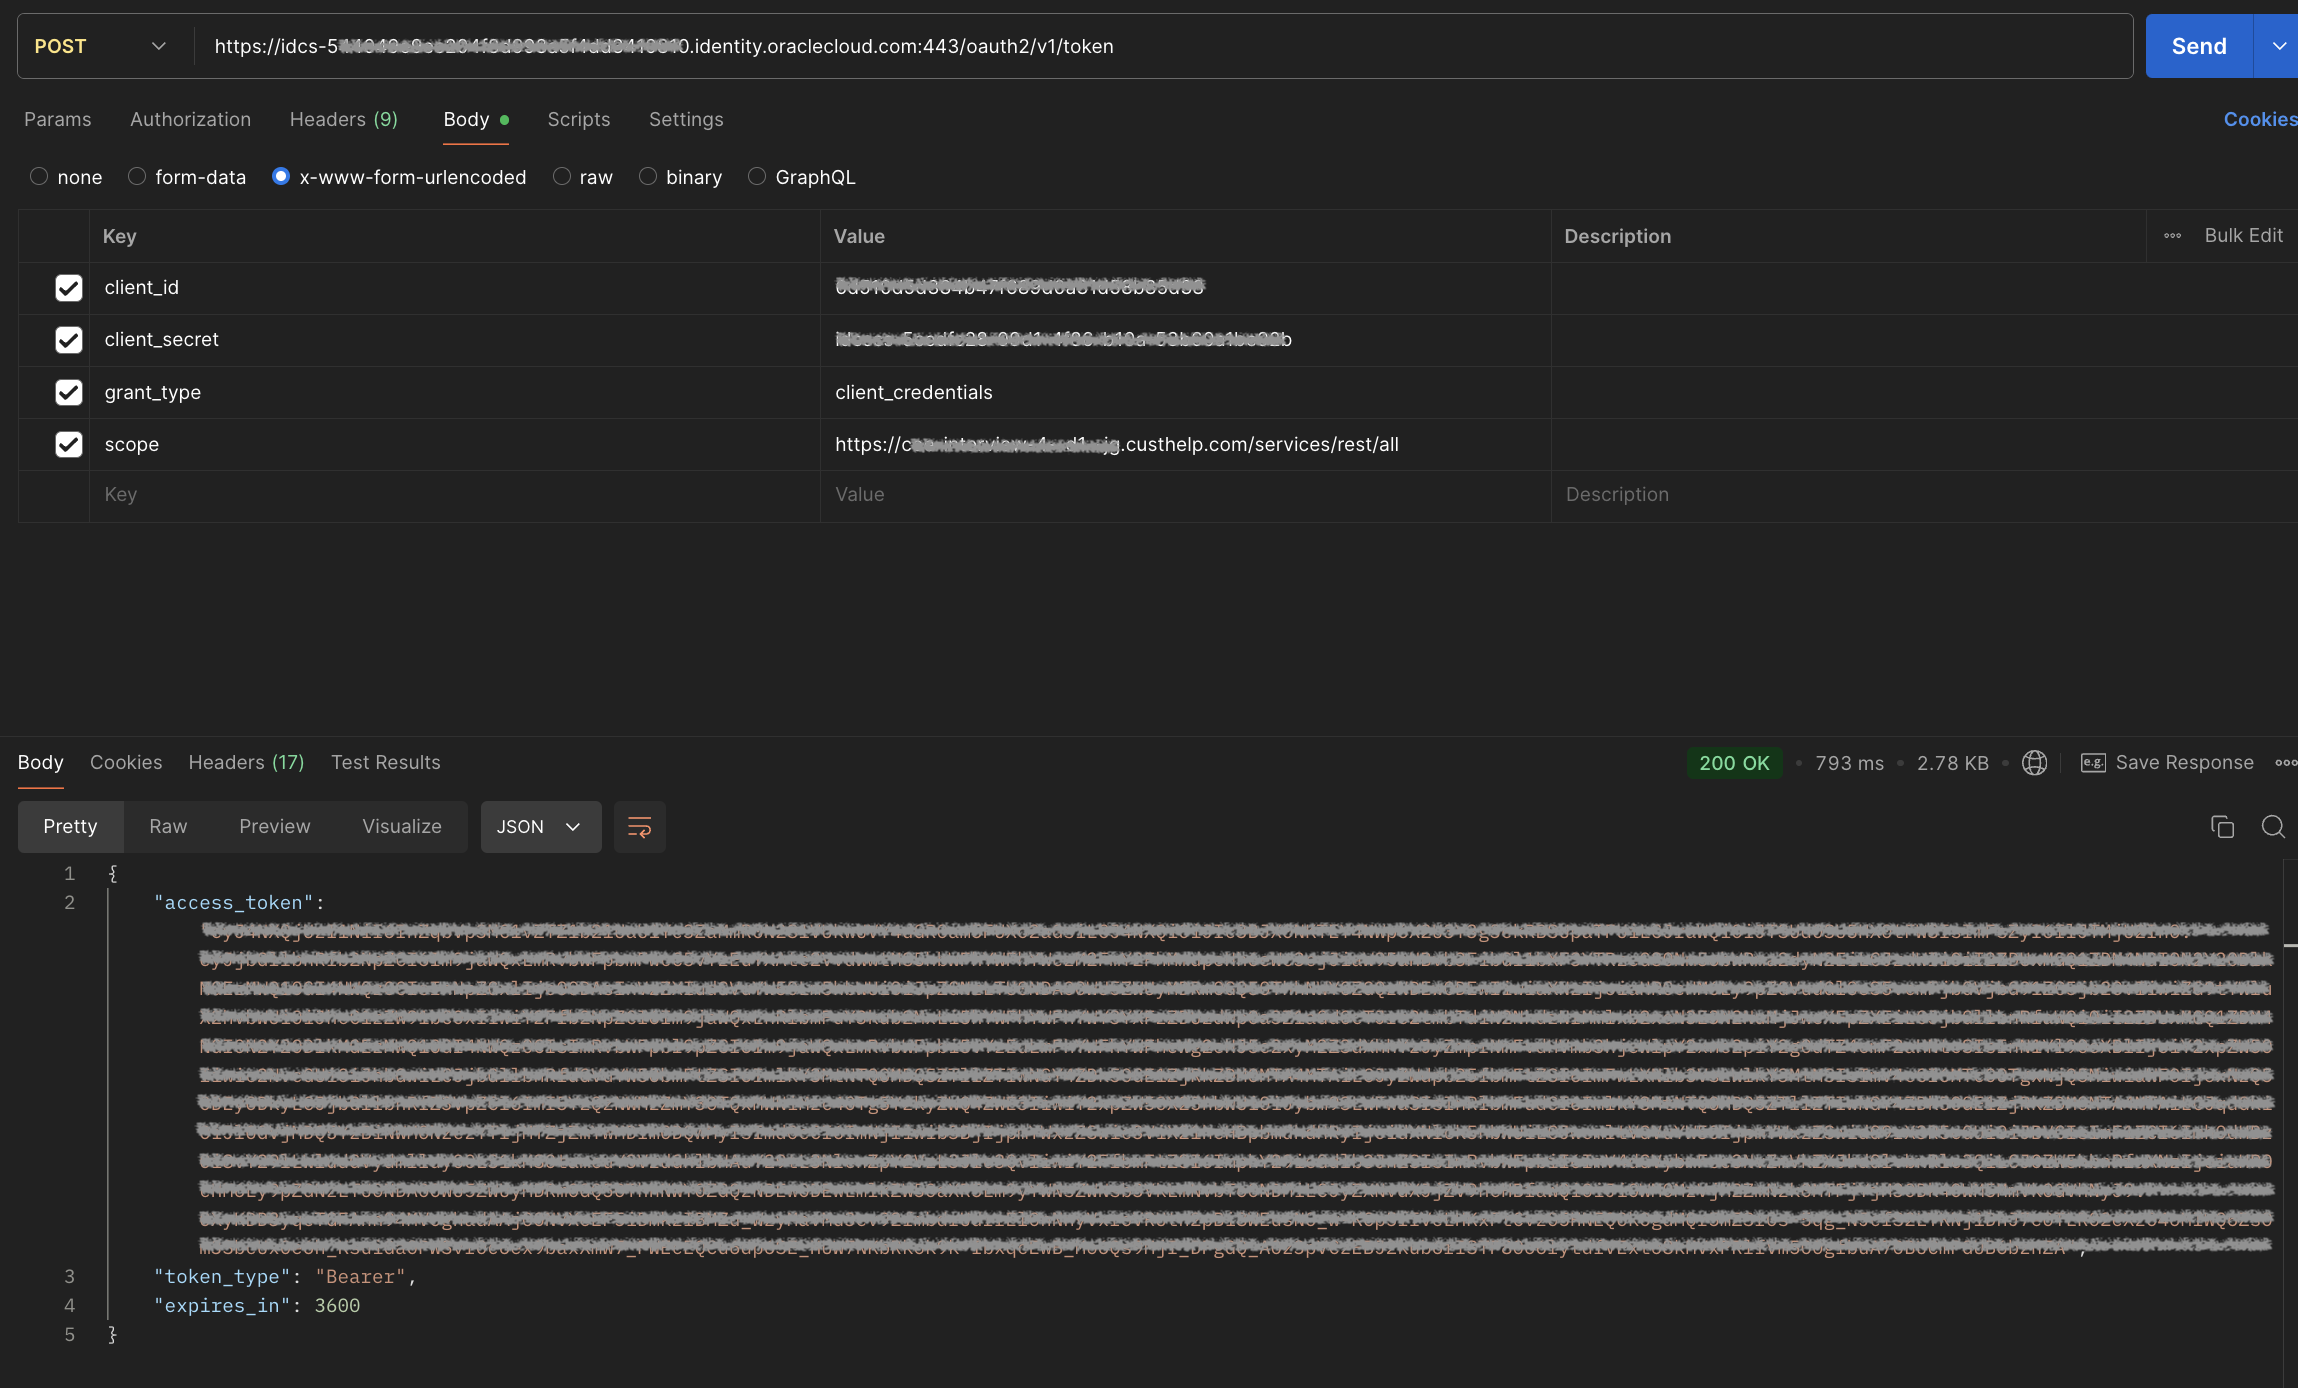Uncheck the scope parameter row

[68, 444]
